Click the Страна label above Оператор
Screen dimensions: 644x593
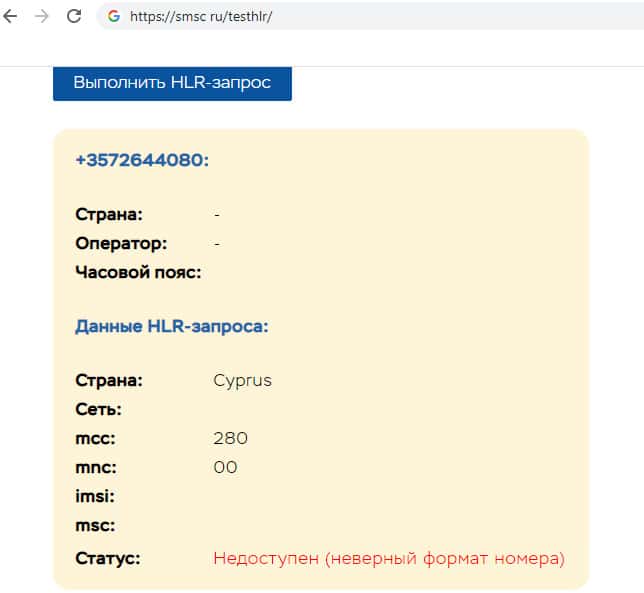pyautogui.click(x=109, y=214)
